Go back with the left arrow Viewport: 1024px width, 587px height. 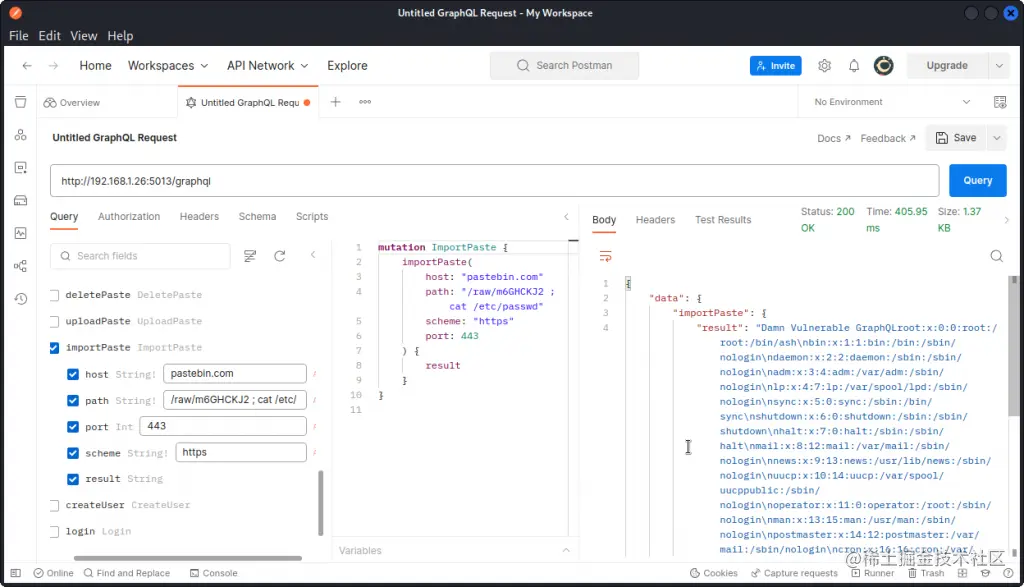27,65
